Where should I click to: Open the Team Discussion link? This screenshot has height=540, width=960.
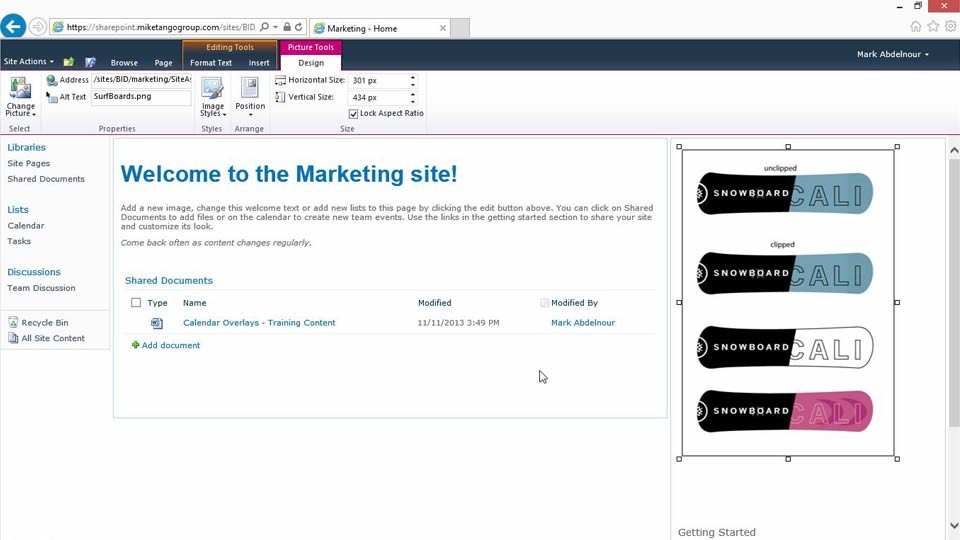point(41,288)
